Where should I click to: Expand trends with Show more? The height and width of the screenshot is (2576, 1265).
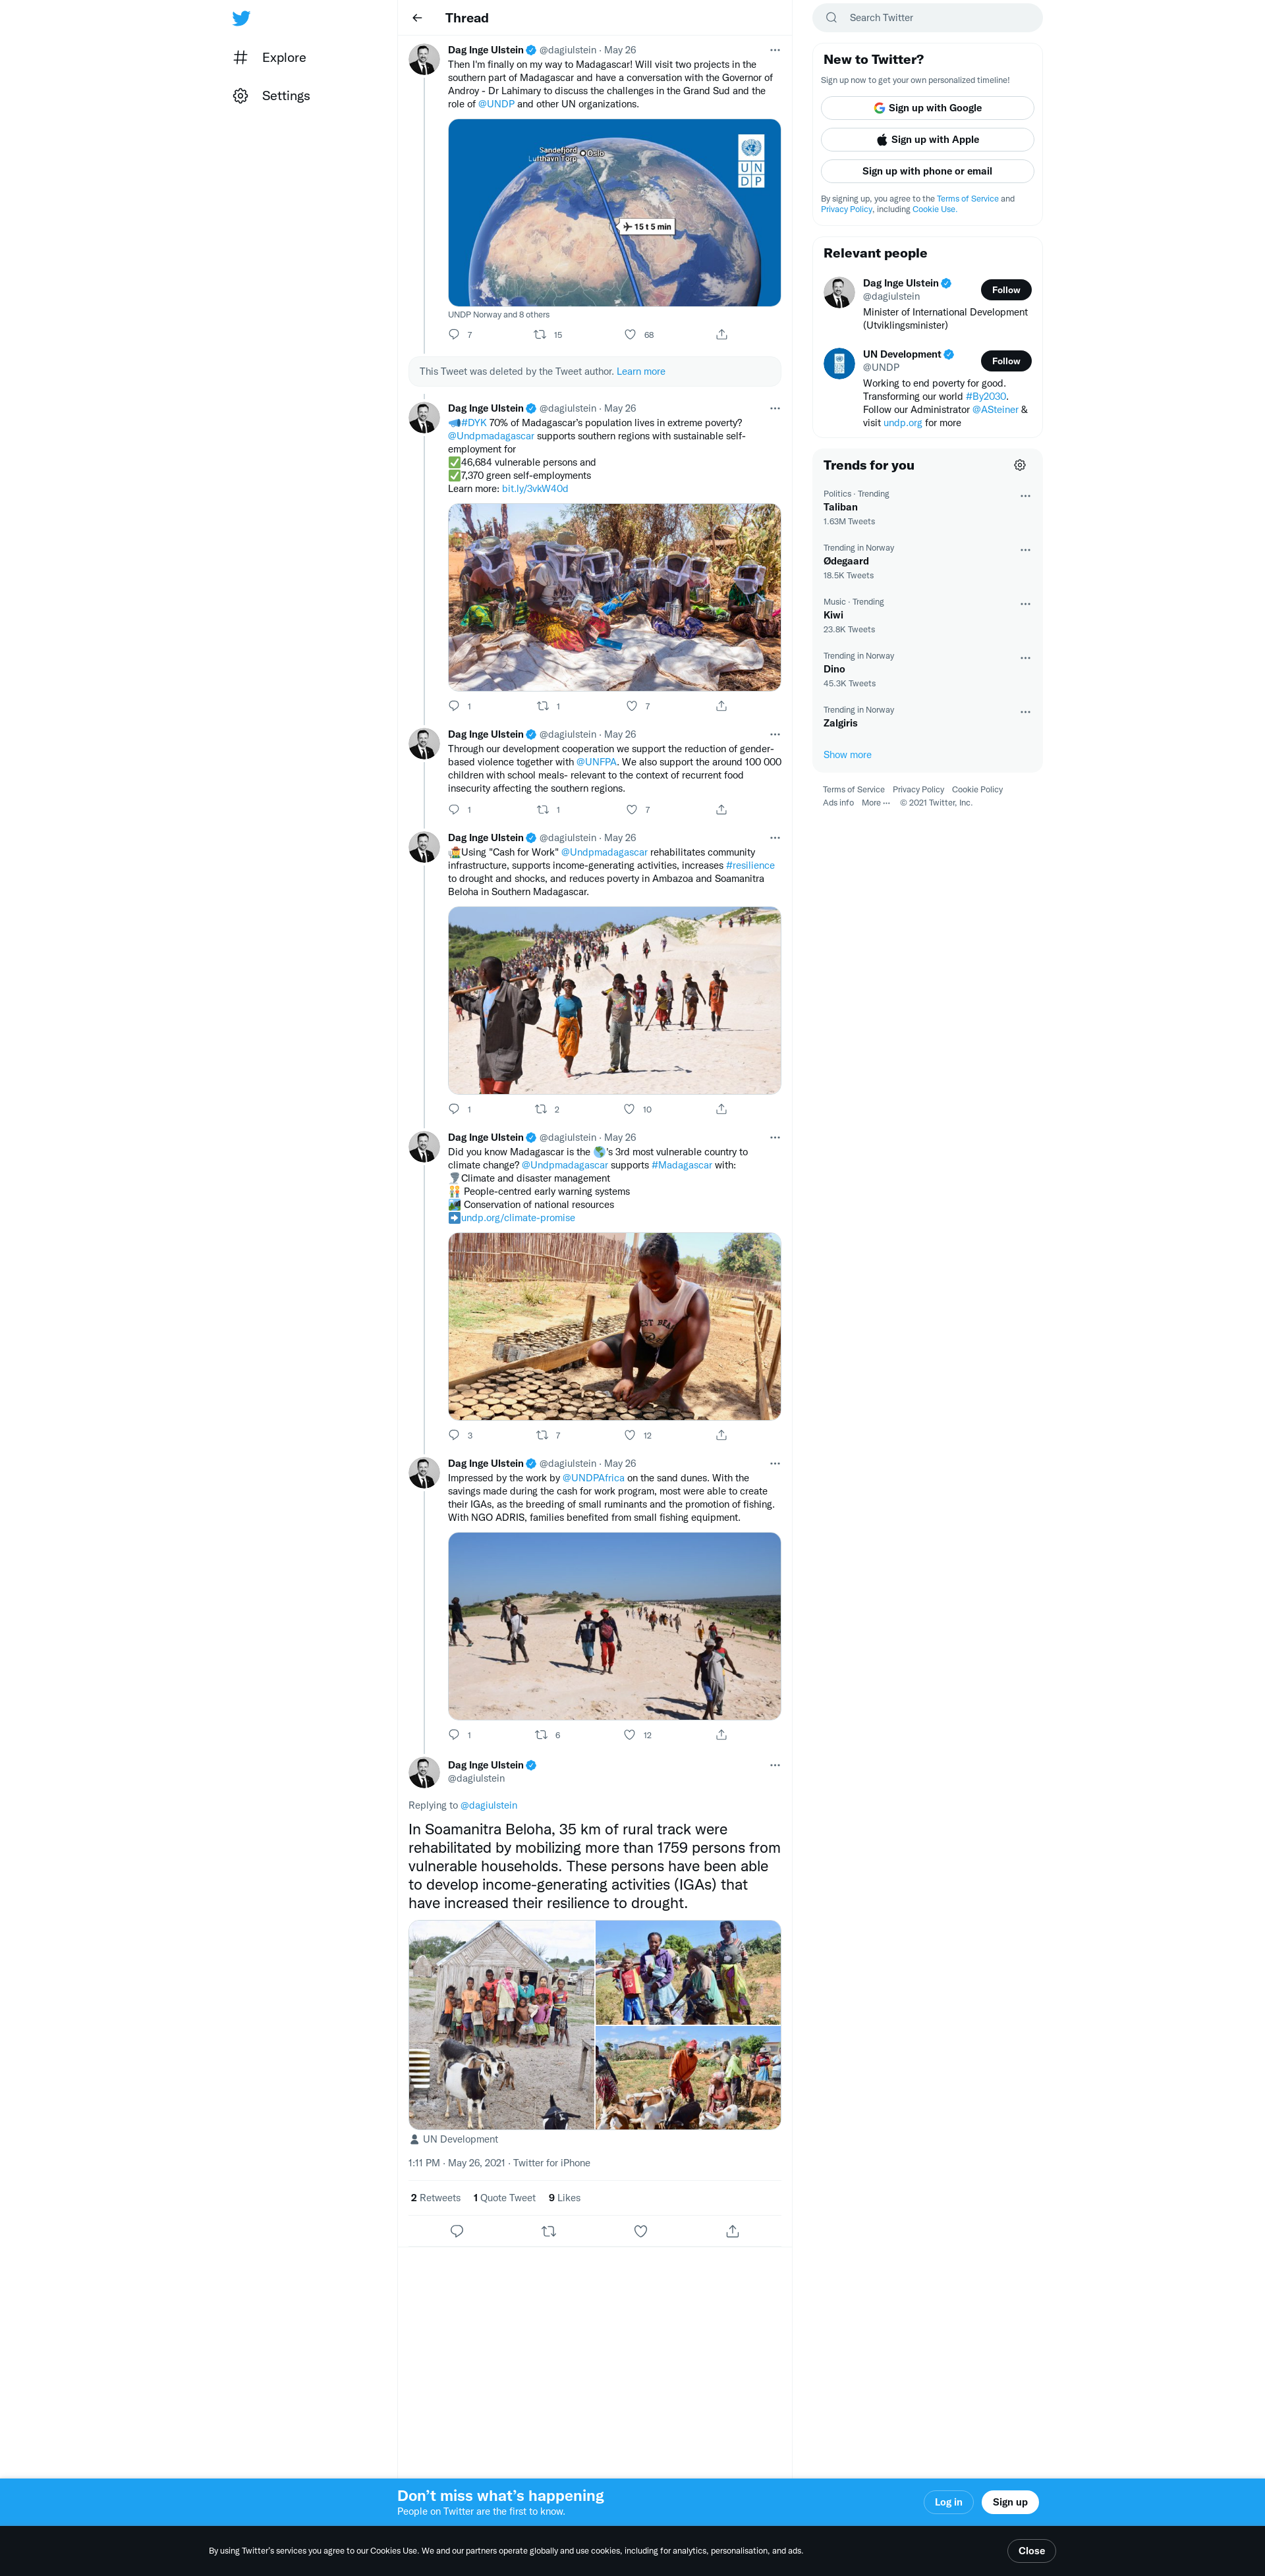click(x=847, y=755)
